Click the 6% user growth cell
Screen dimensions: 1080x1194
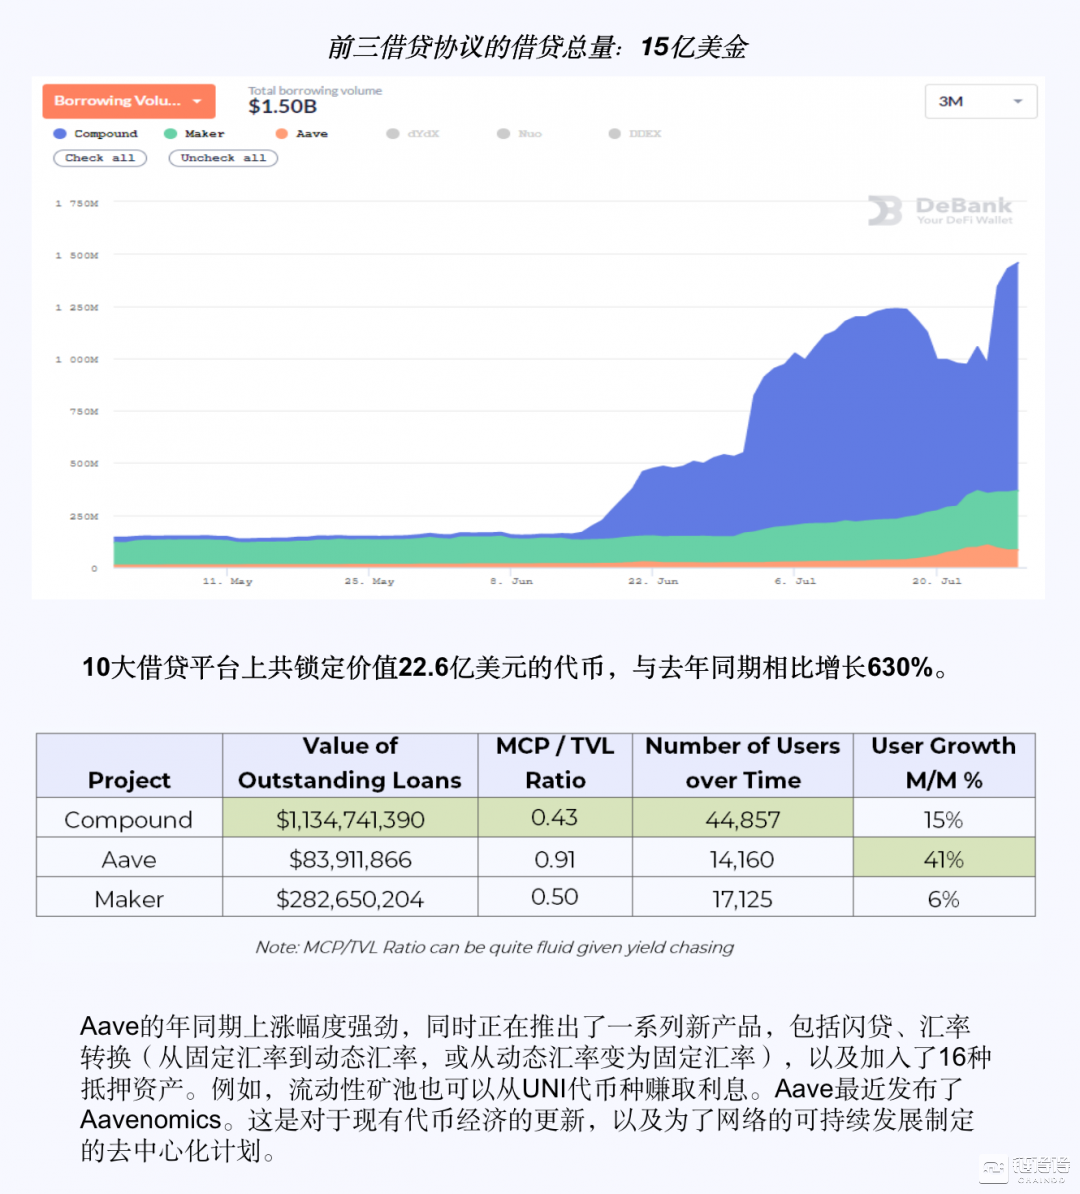pos(944,898)
